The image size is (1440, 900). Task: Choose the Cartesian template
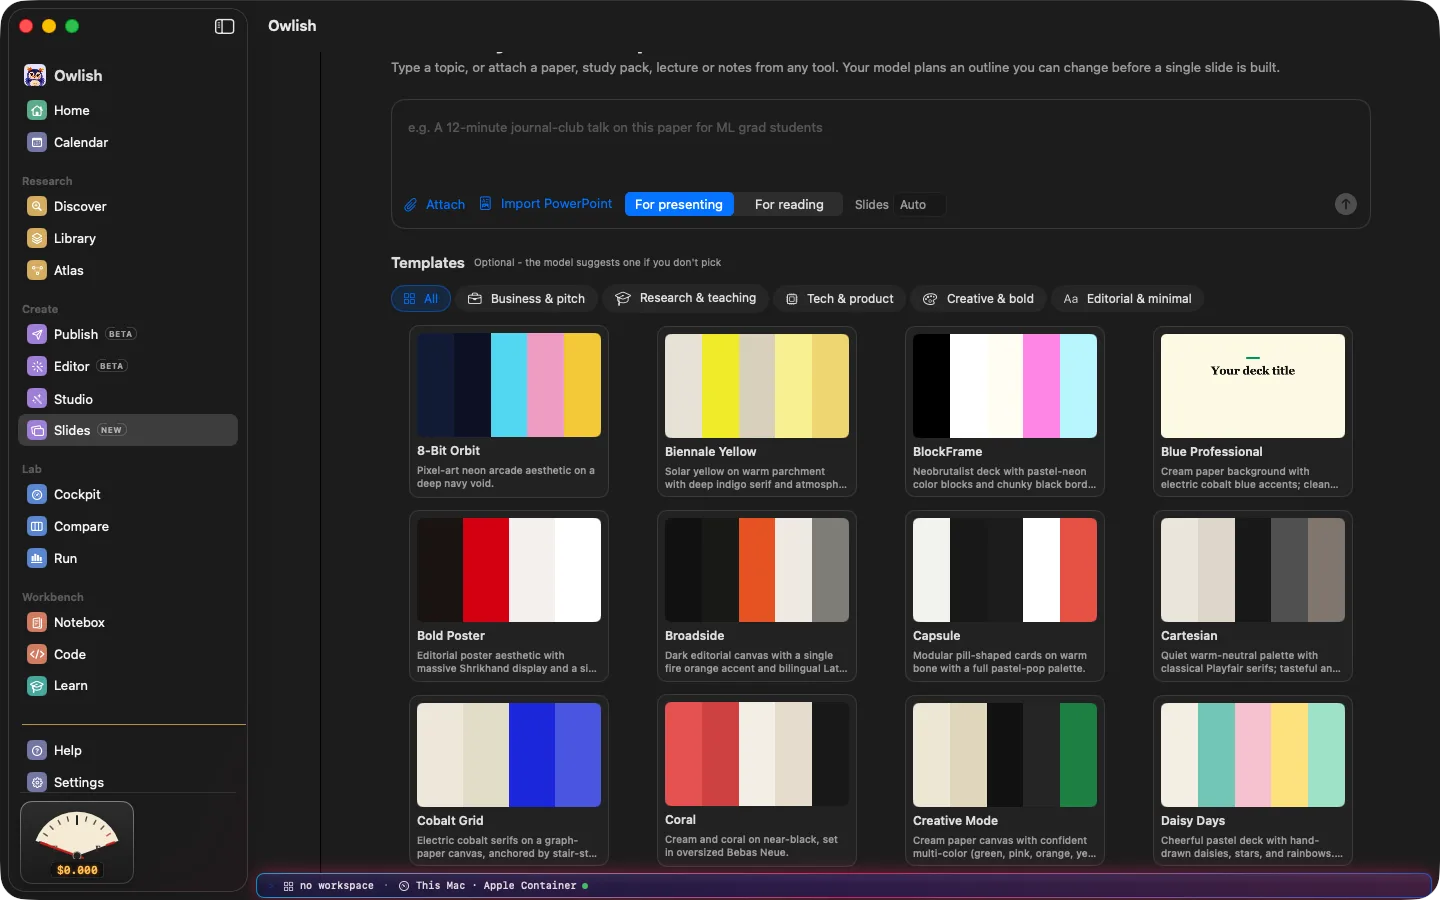pyautogui.click(x=1253, y=596)
